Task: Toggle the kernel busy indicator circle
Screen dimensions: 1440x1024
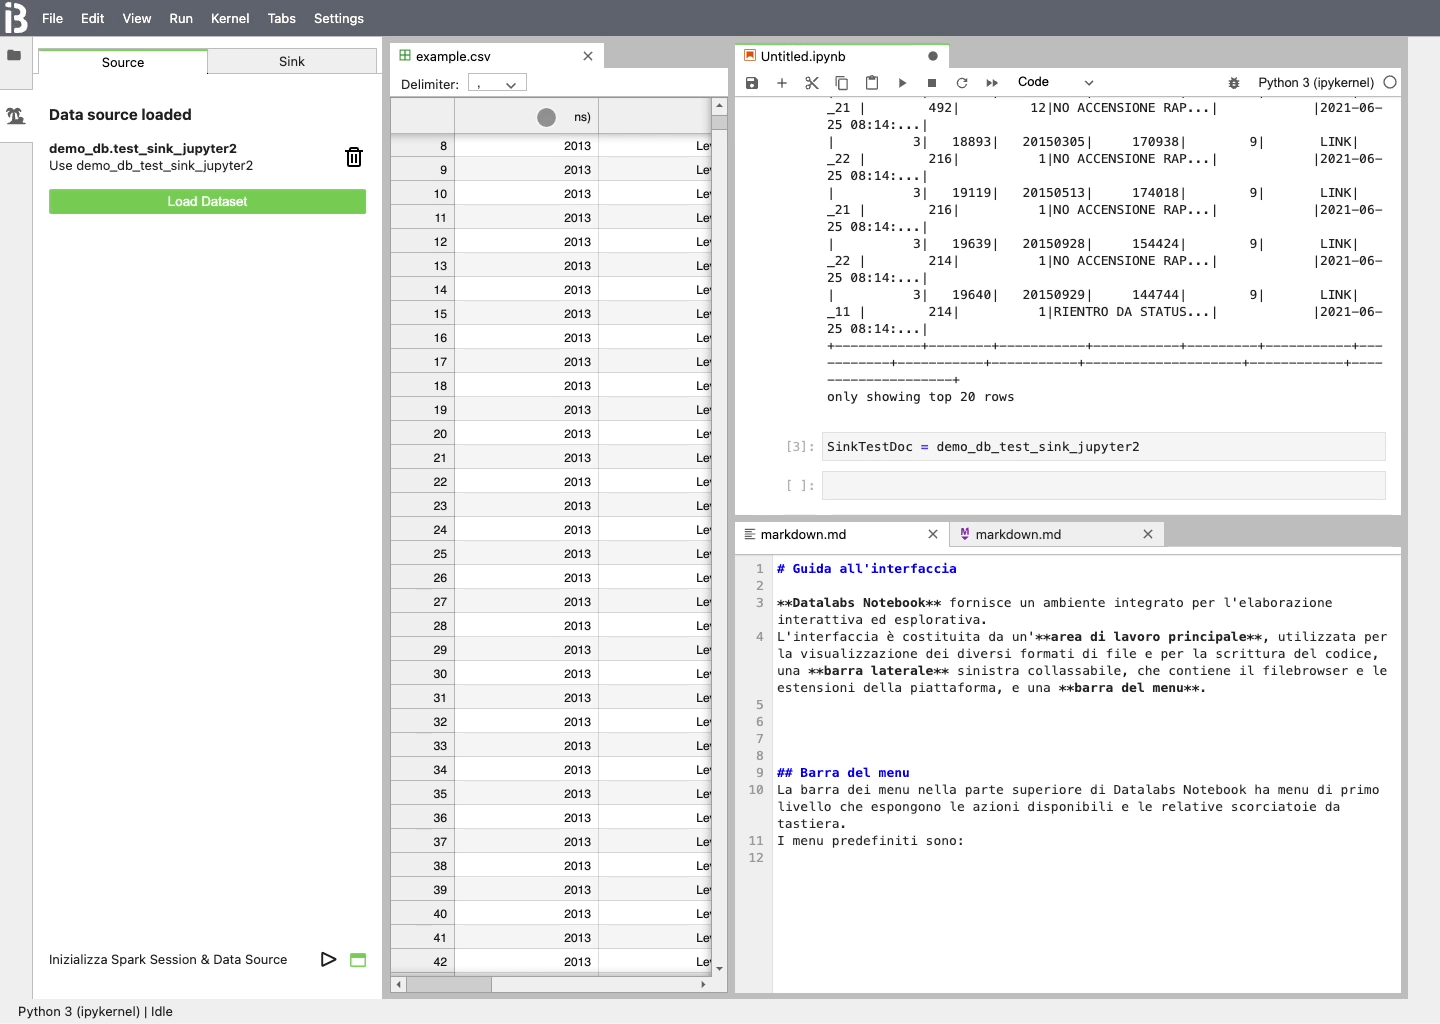Action: click(1390, 83)
